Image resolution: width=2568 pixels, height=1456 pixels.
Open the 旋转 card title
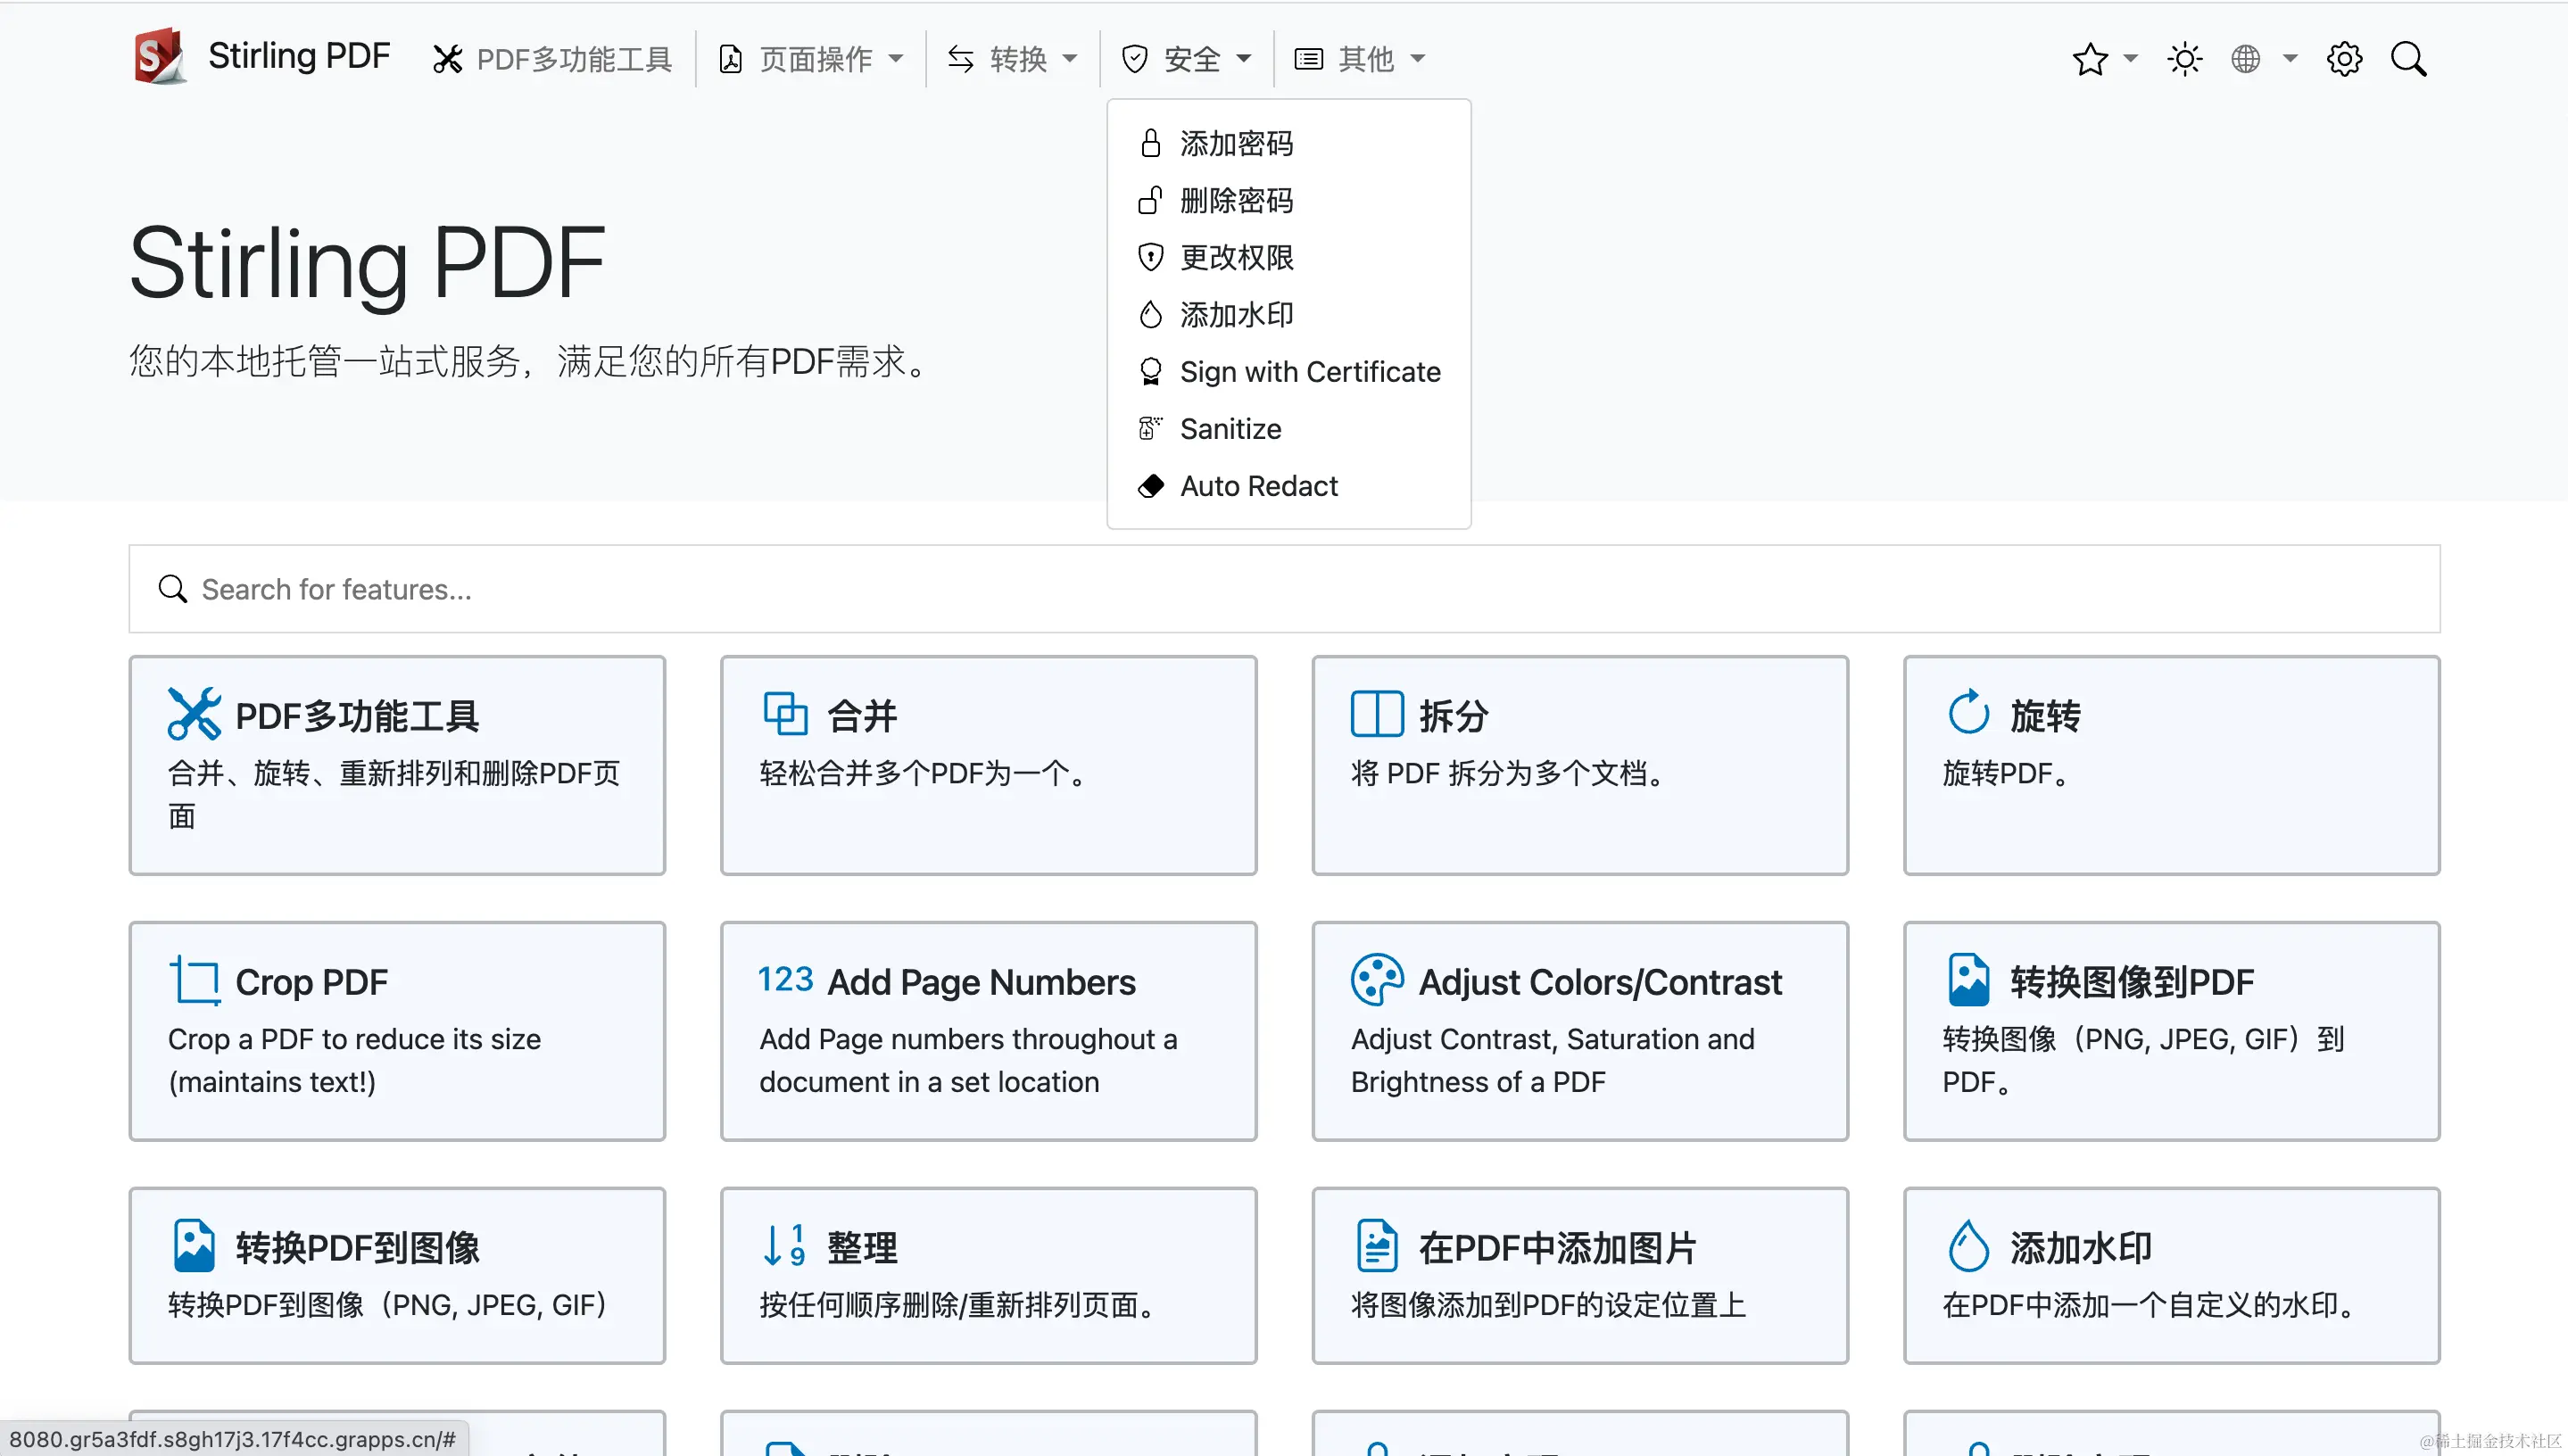point(2046,716)
